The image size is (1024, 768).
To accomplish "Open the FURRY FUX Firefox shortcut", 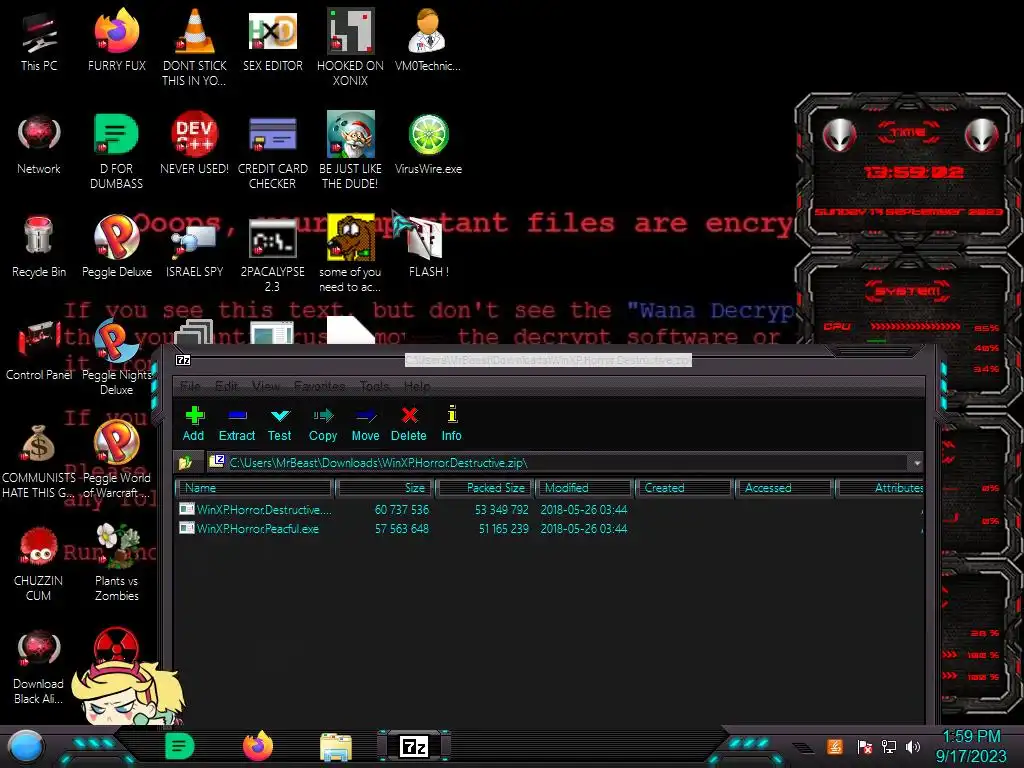I will pyautogui.click(x=117, y=40).
